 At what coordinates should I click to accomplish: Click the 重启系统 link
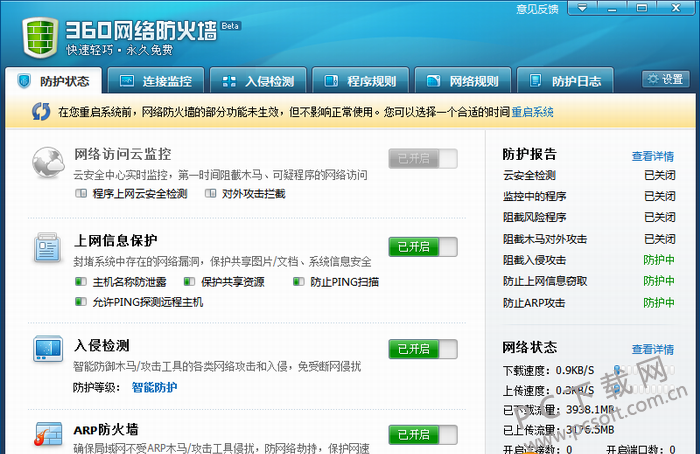tap(533, 112)
